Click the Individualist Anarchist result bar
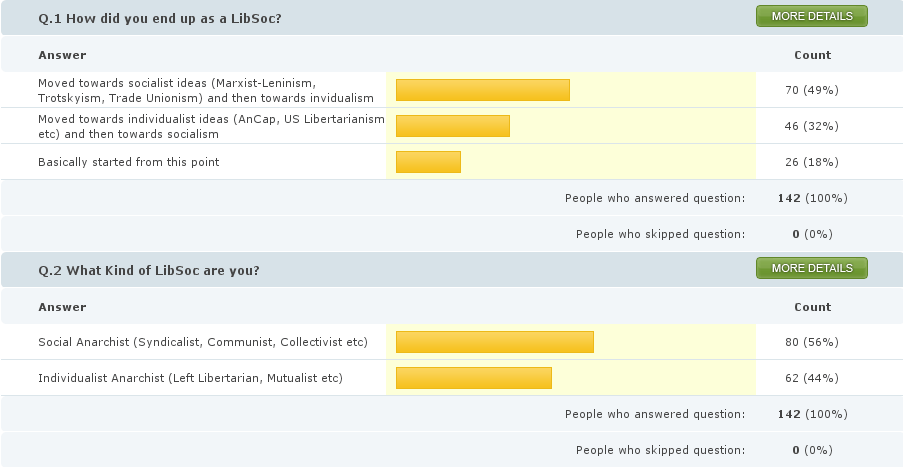The image size is (903, 467). tap(473, 378)
